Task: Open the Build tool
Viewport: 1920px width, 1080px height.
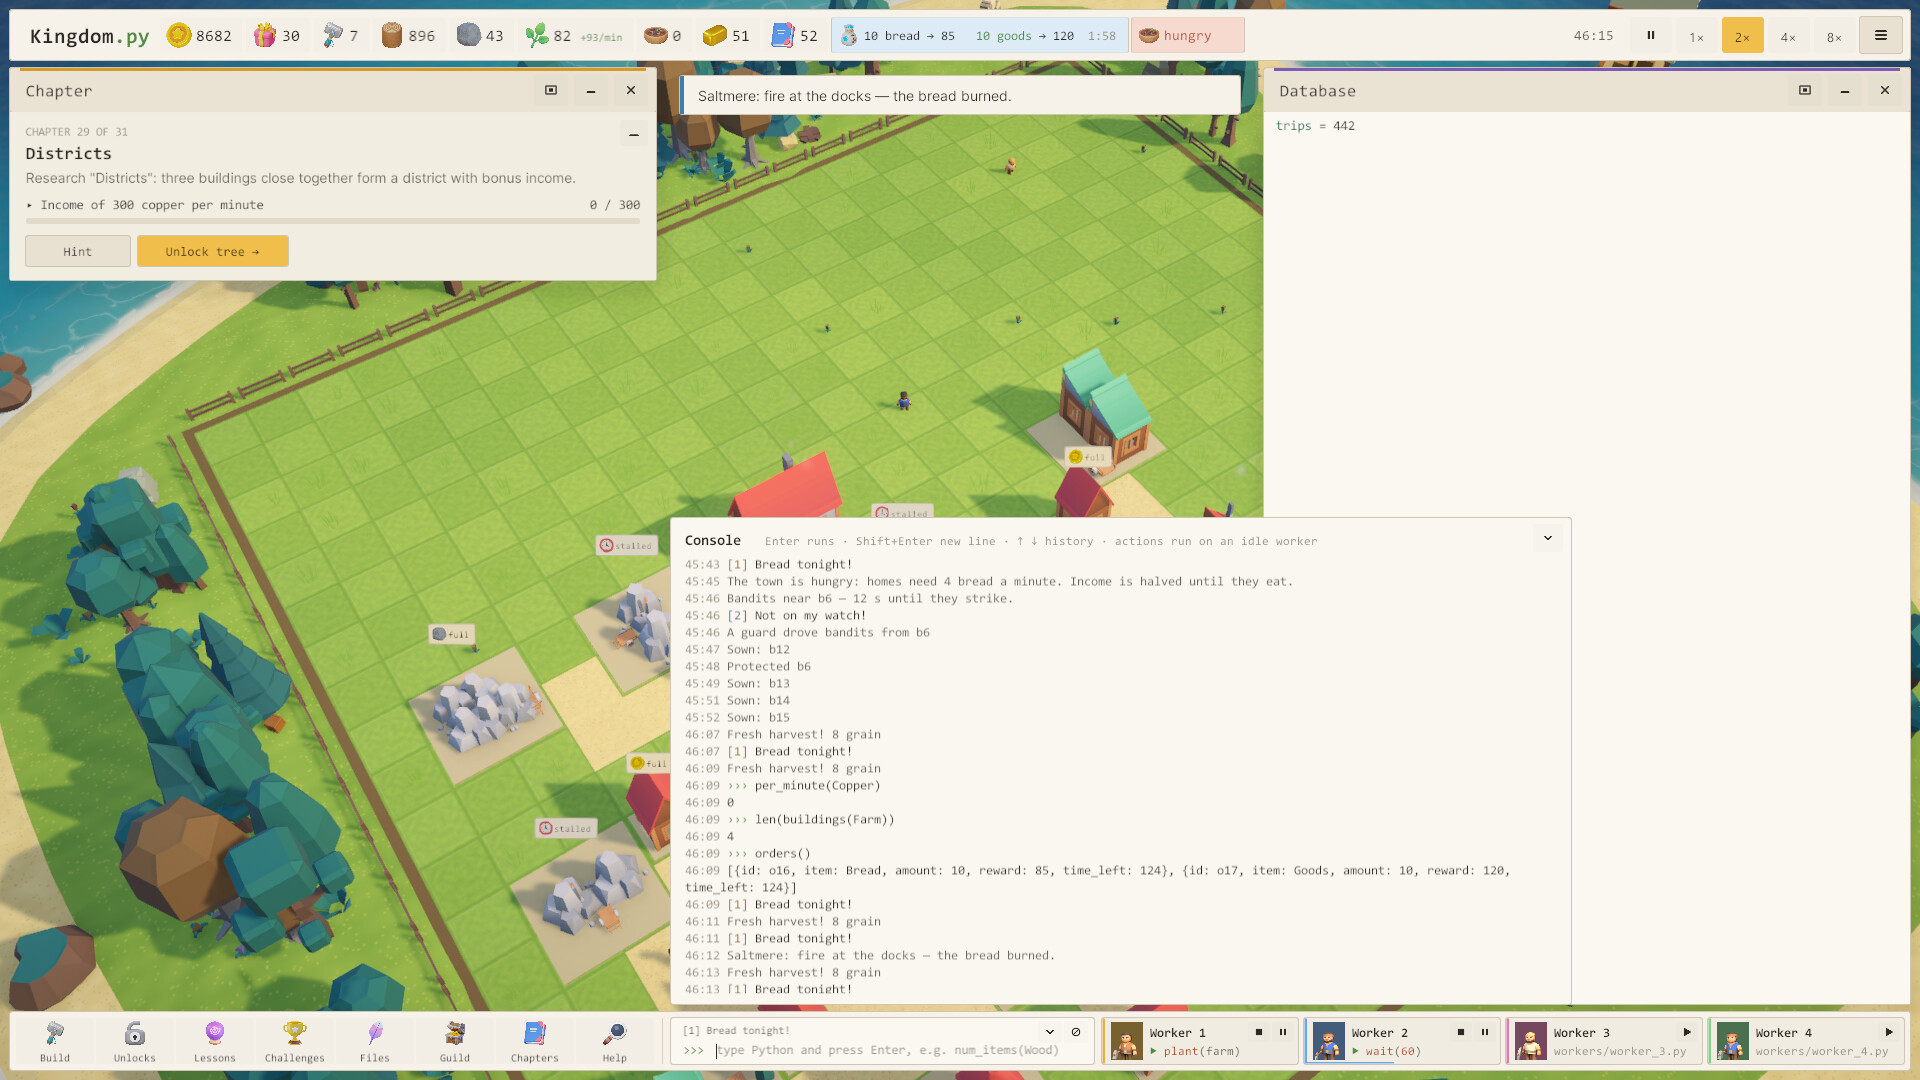Action: coord(55,1041)
